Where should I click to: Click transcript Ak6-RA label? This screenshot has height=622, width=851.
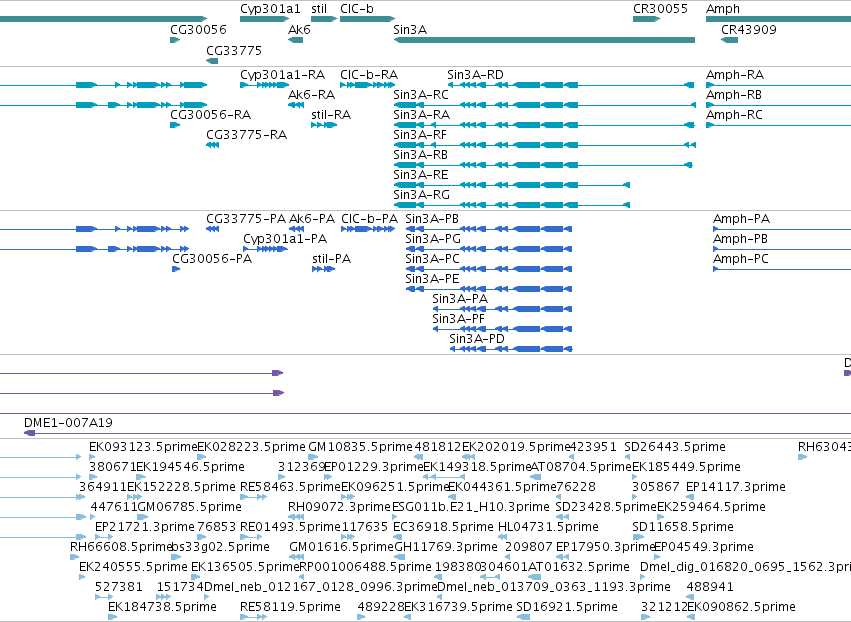pos(312,95)
